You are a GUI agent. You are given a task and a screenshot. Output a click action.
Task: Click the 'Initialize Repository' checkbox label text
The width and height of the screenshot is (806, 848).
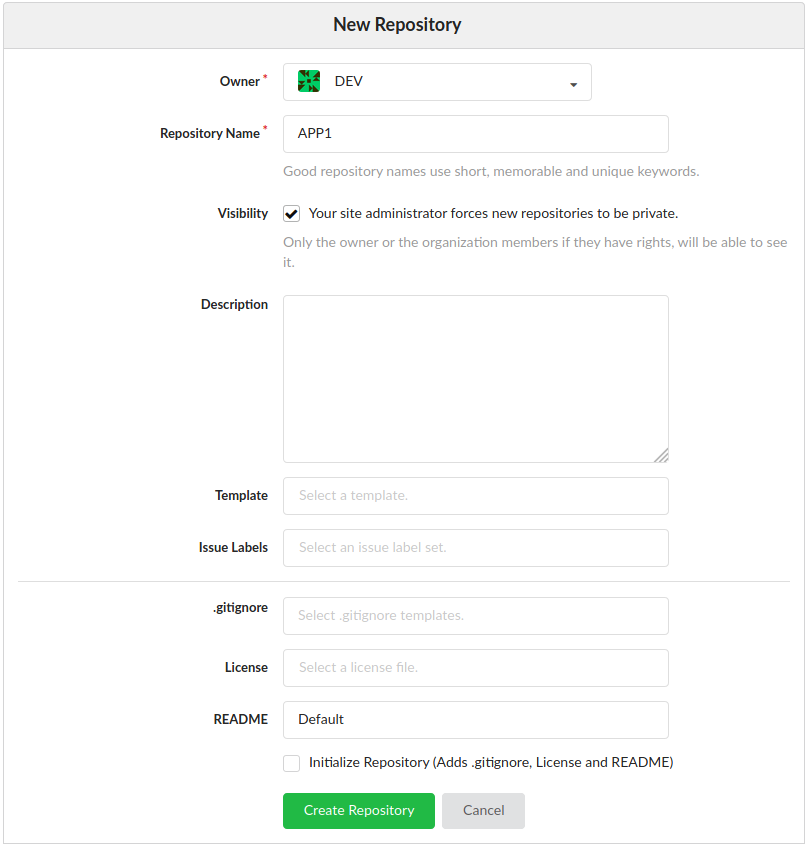(491, 763)
